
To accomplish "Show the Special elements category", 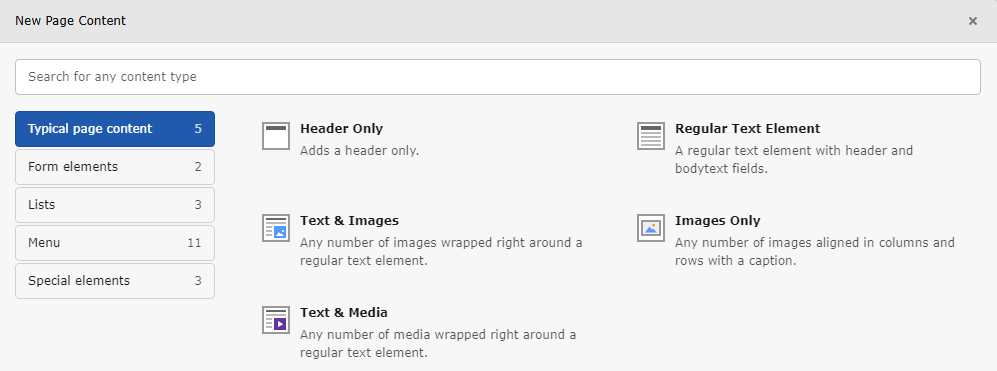I will [115, 281].
